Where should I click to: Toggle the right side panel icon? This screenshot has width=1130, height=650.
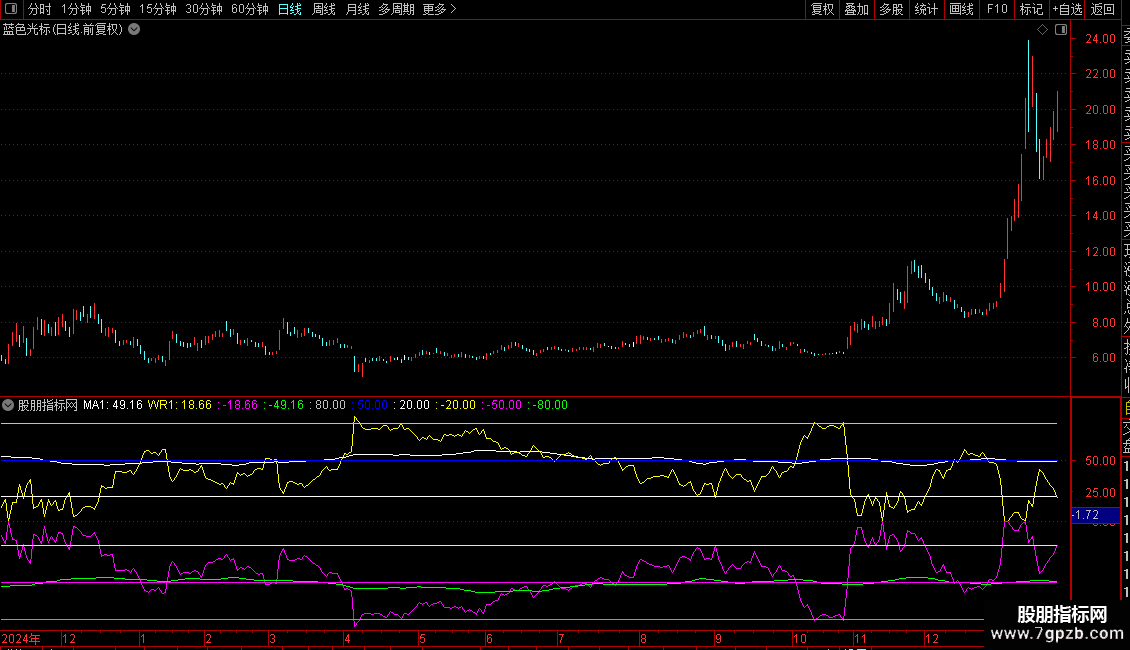[1061, 30]
